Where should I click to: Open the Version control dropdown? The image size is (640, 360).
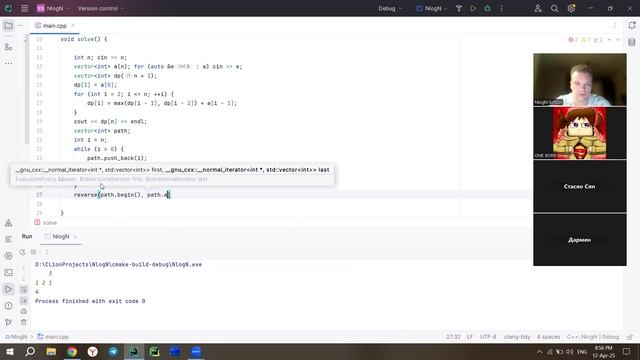[100, 8]
